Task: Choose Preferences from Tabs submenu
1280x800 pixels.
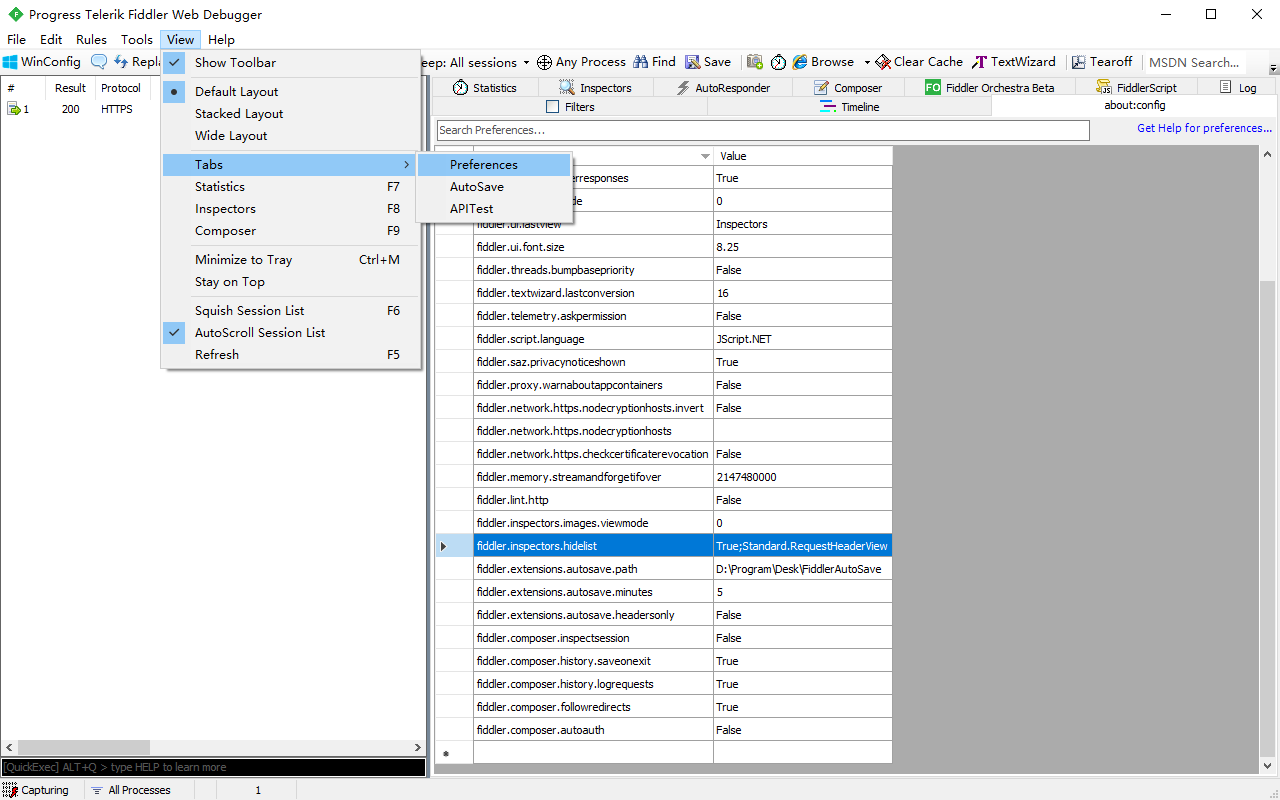Action: tap(494, 165)
